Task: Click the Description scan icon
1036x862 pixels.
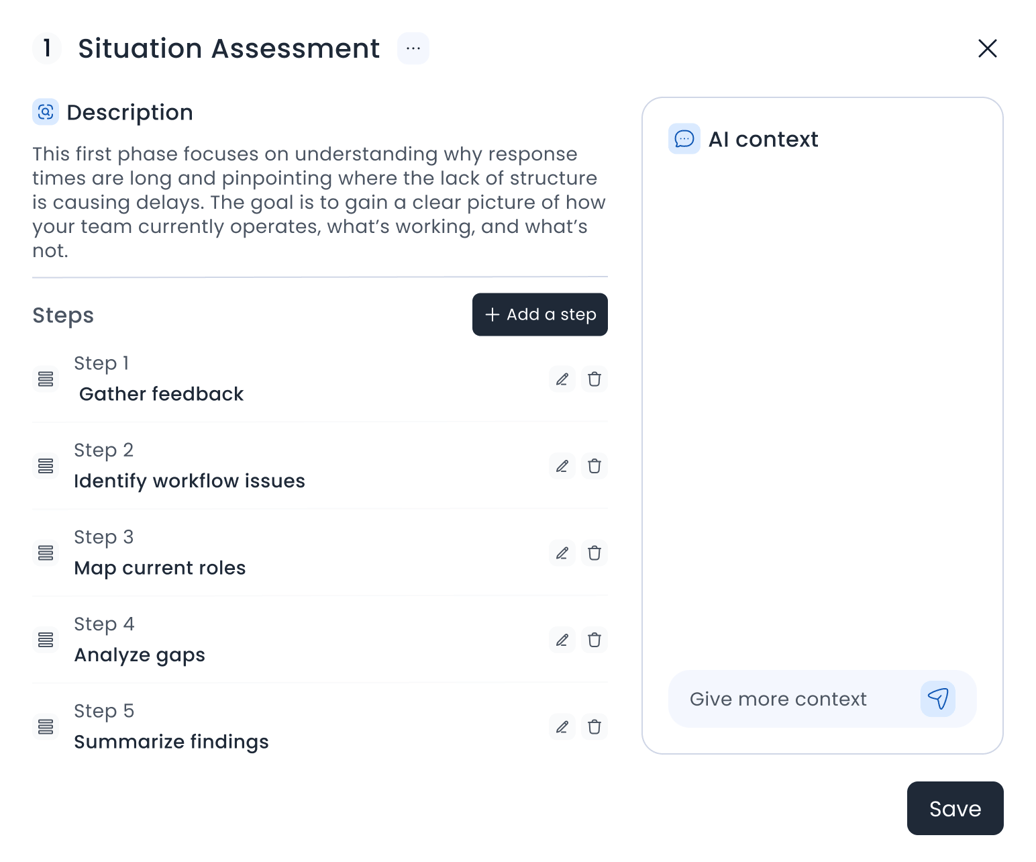Action: (45, 112)
